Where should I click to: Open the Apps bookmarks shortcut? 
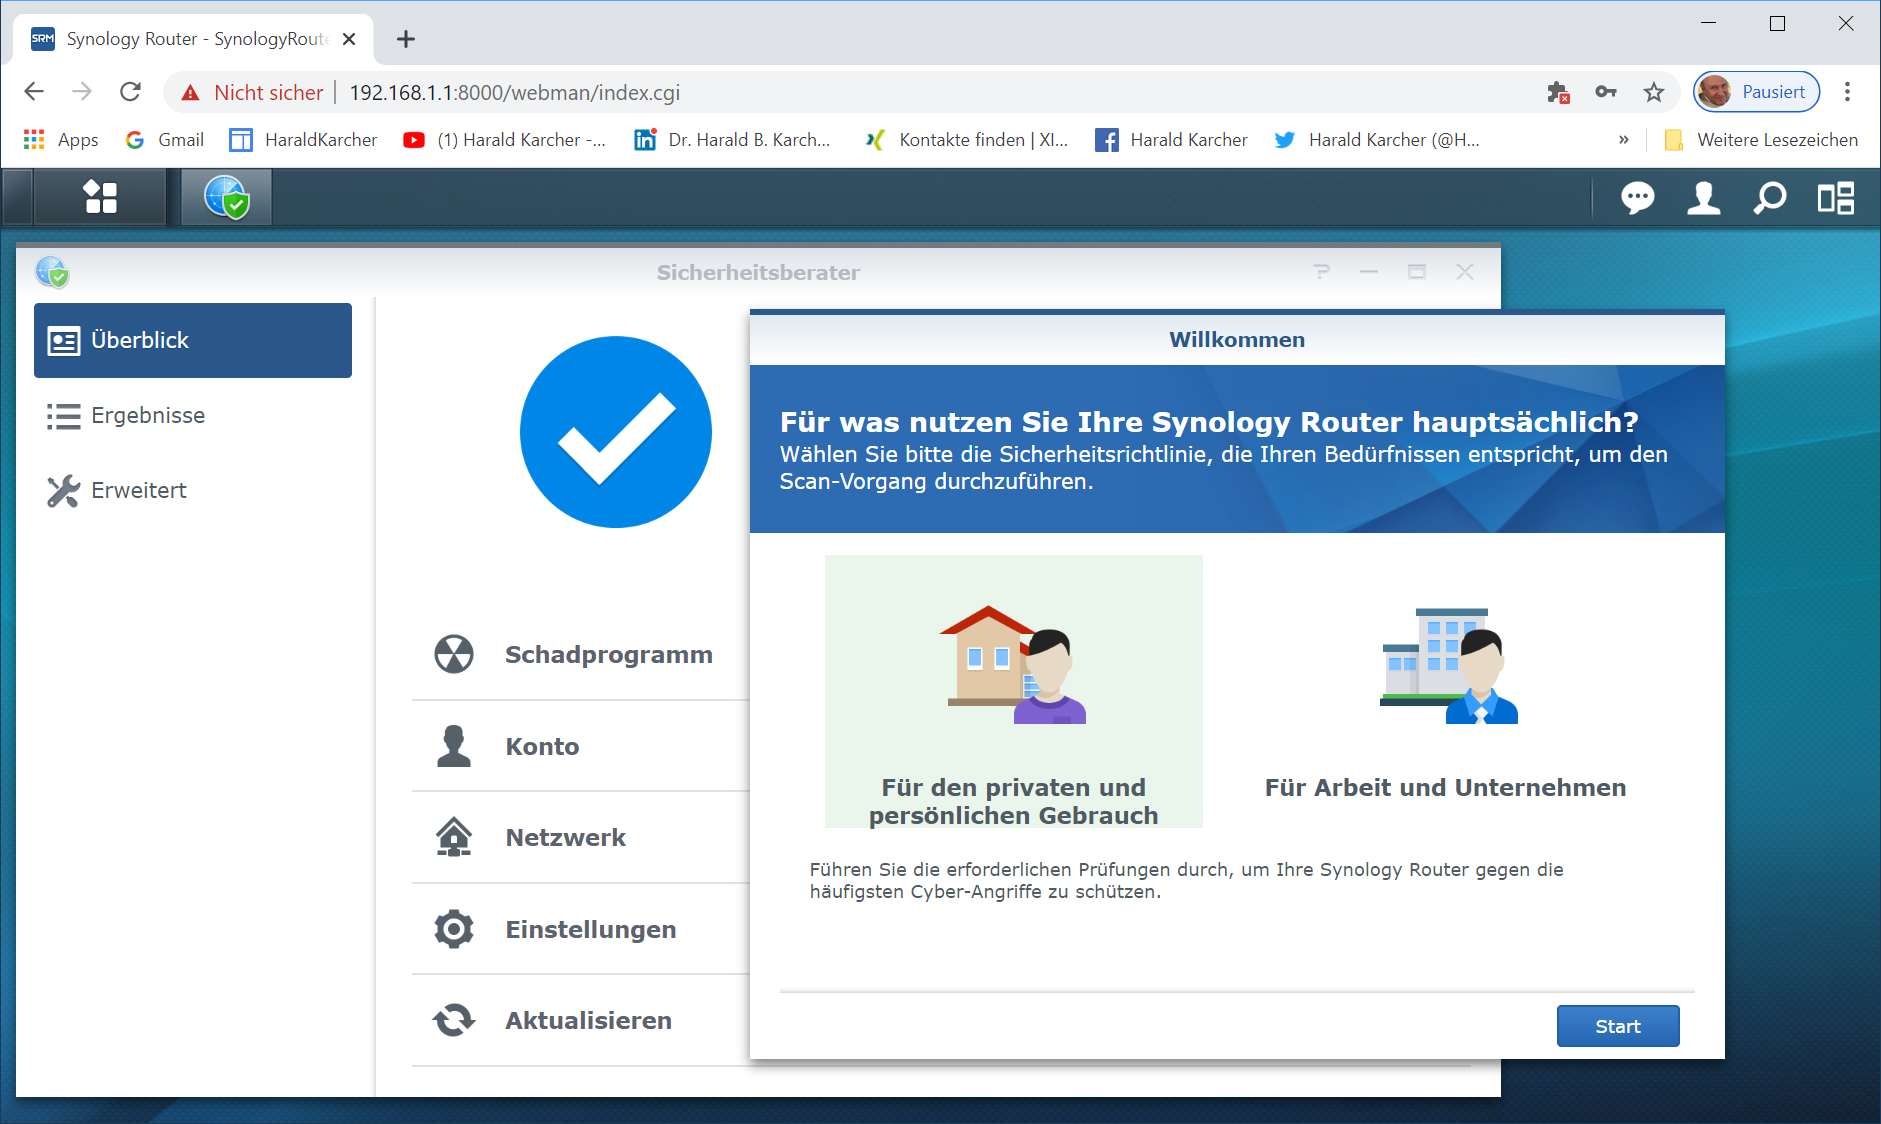[61, 140]
